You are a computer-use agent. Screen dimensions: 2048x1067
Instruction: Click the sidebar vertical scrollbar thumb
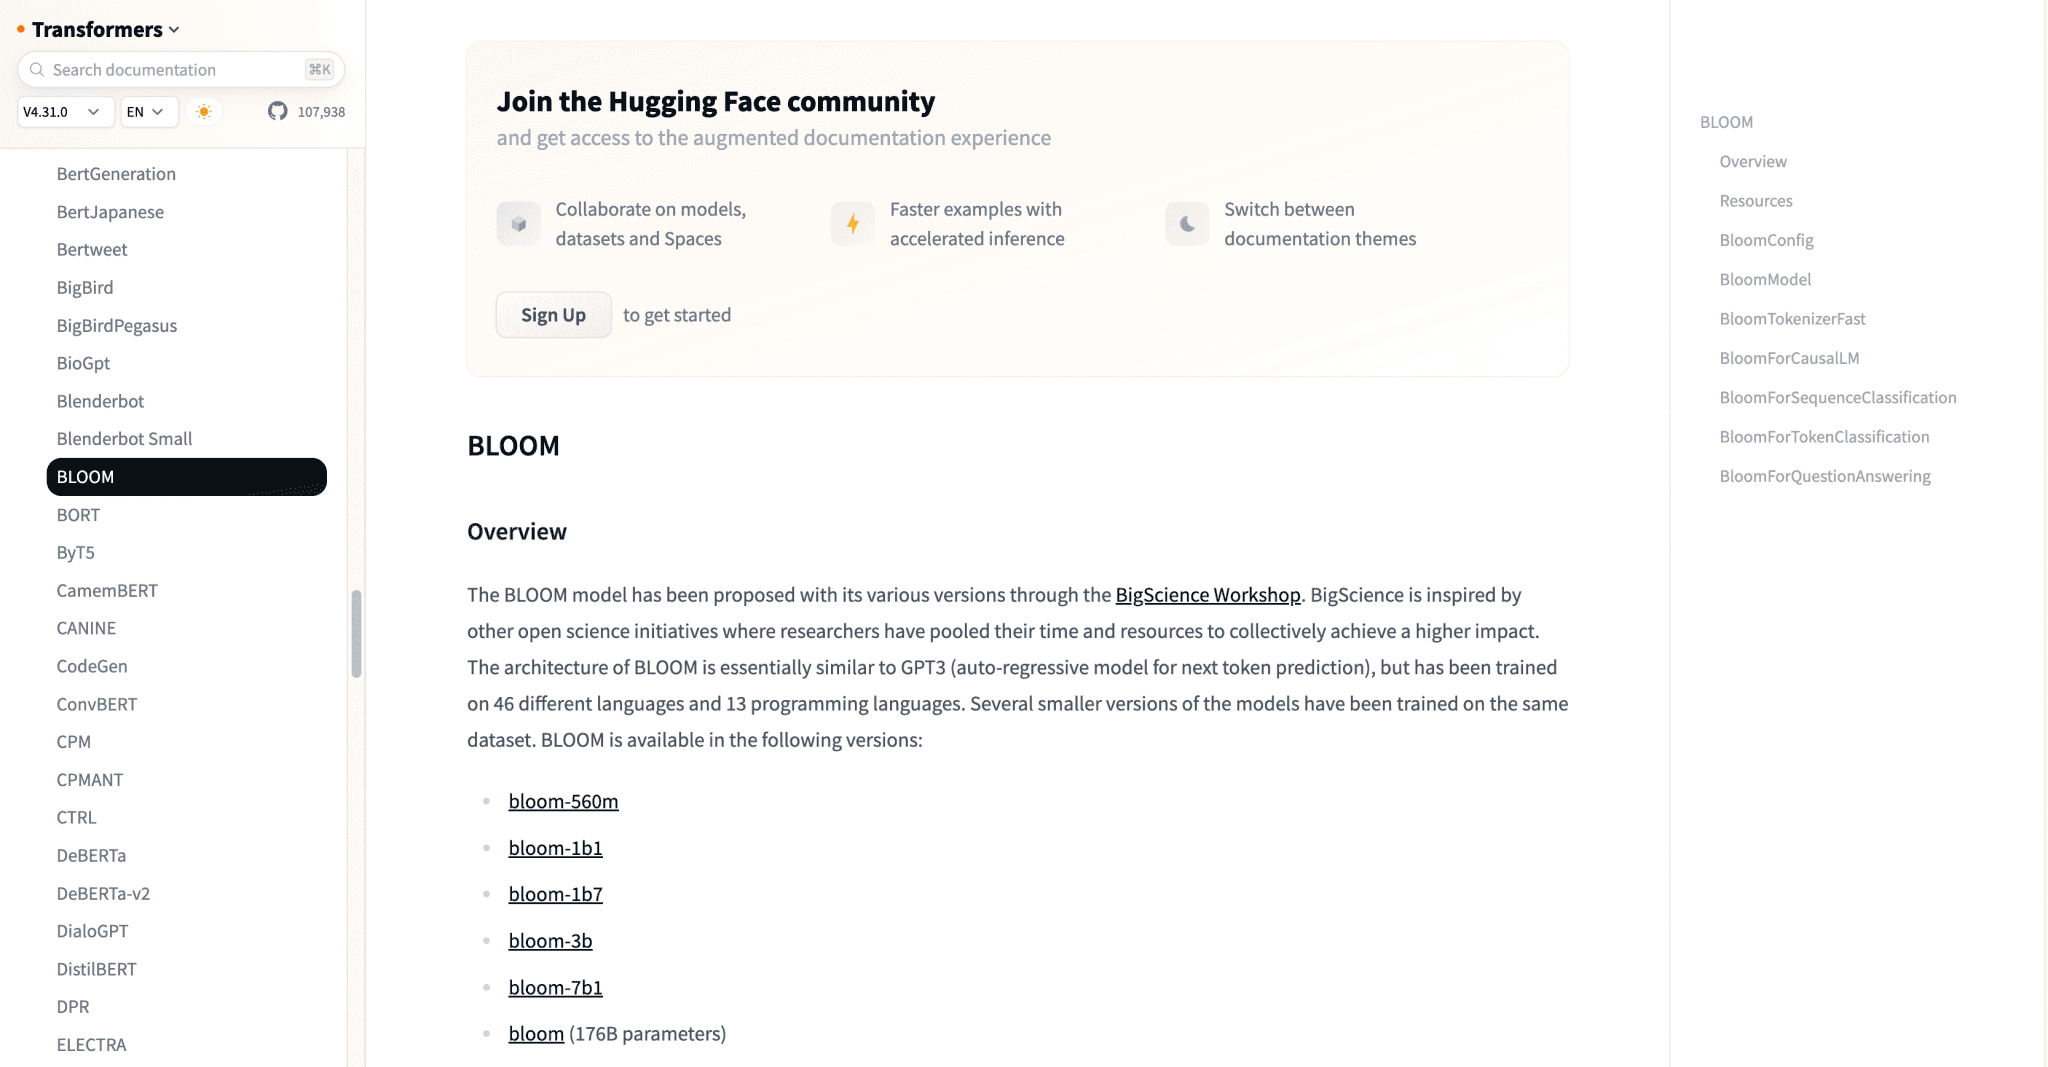(356, 634)
